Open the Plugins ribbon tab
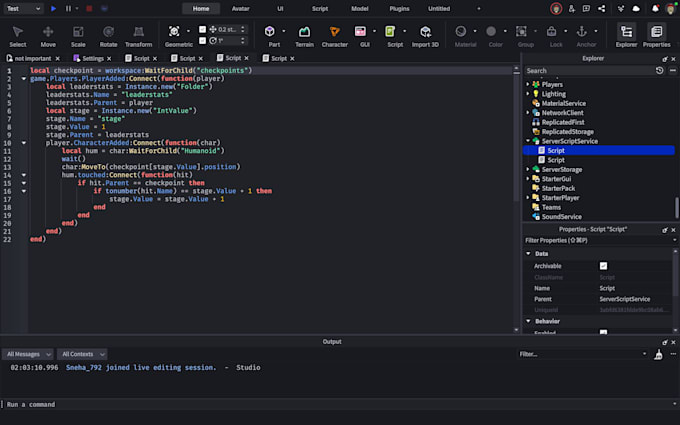 [x=399, y=8]
